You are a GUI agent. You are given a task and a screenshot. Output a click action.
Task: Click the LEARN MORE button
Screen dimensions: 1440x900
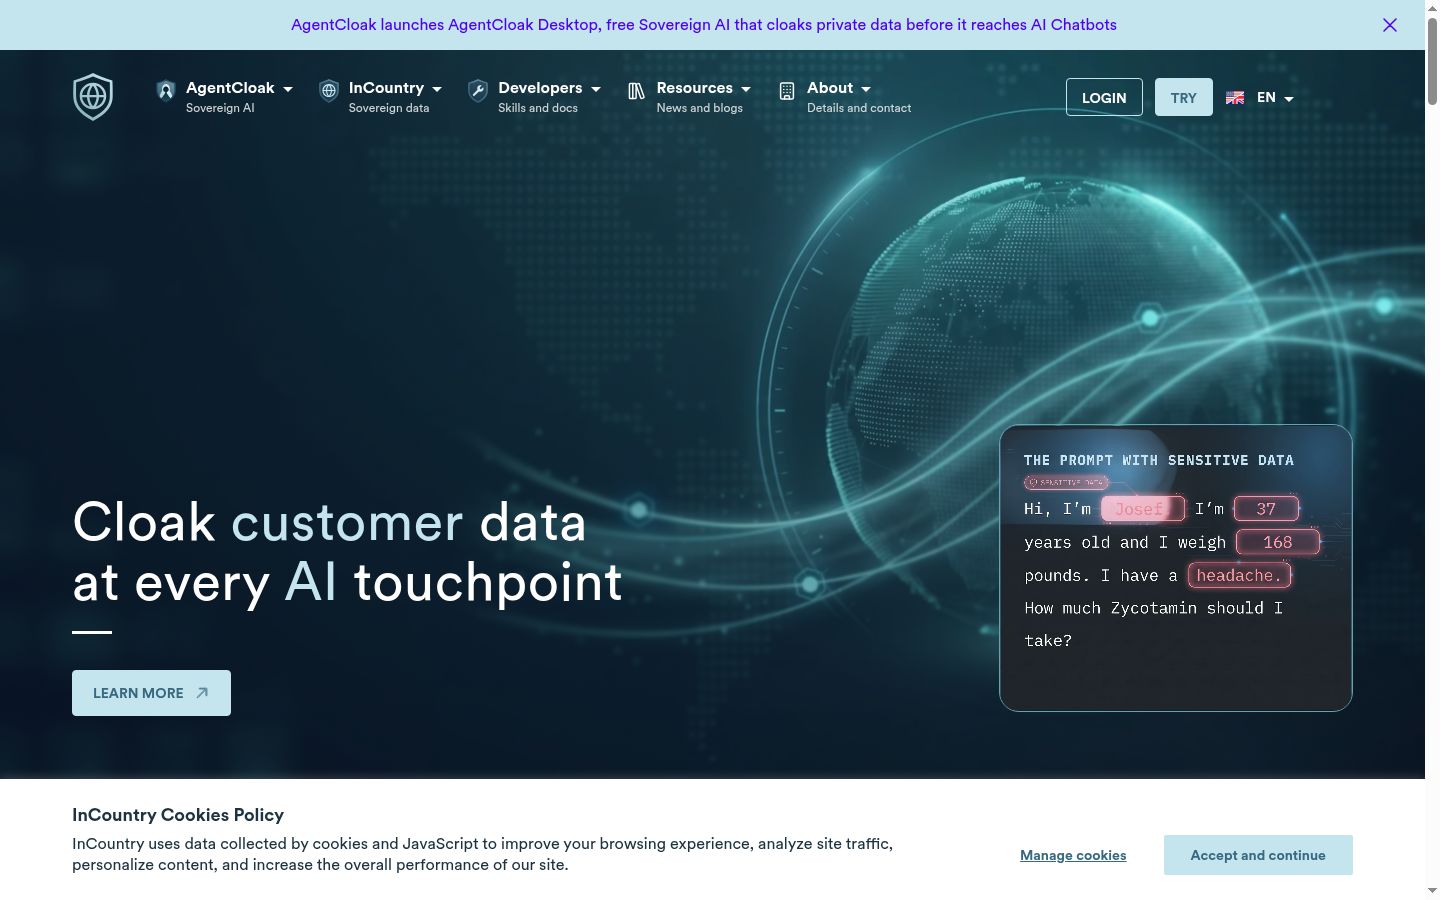[x=151, y=693]
